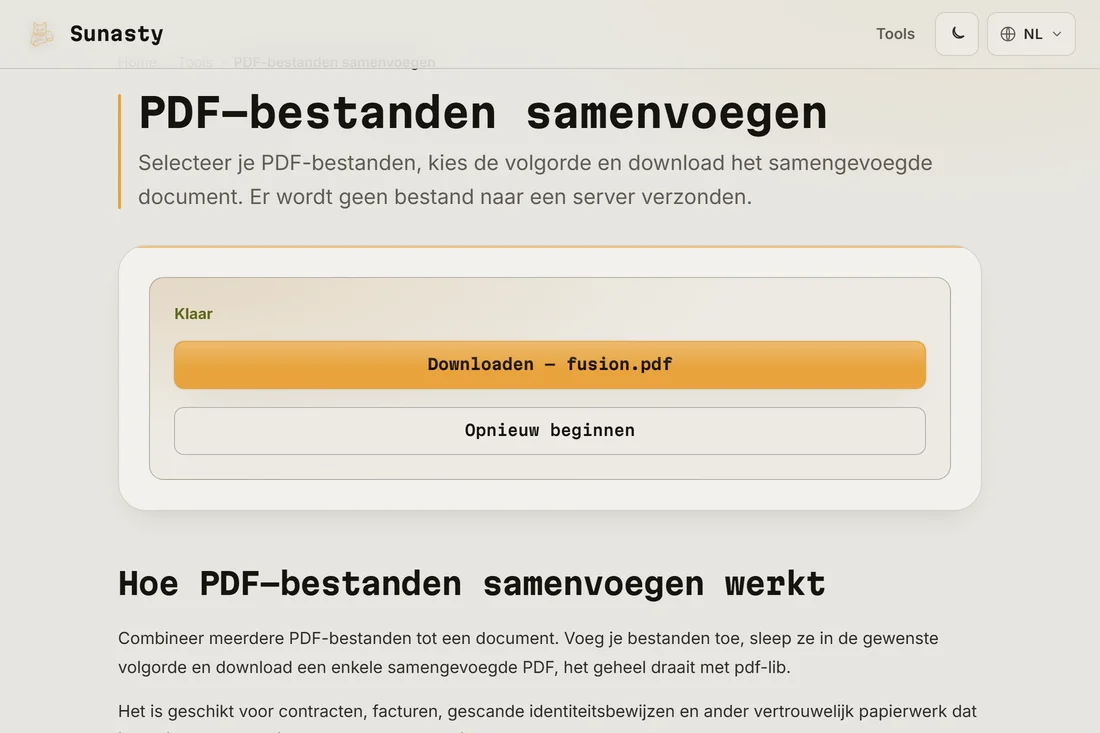
Task: Open the NL language dropdown
Action: point(1031,34)
